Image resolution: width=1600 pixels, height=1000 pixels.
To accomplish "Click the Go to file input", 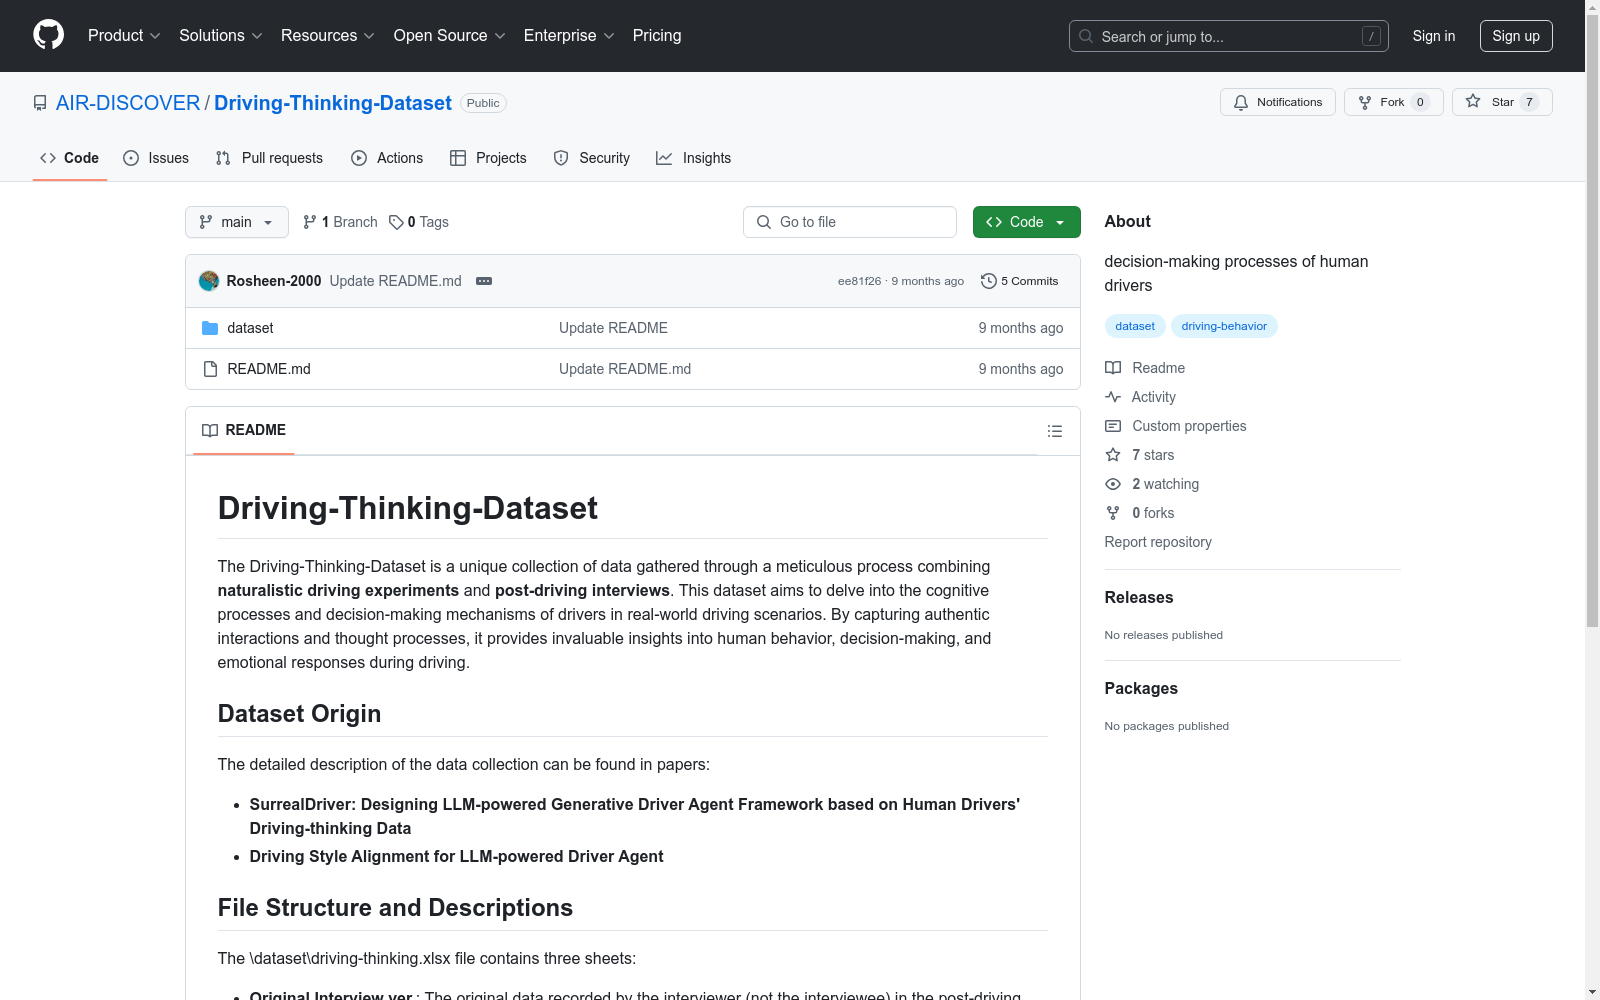I will [x=850, y=222].
